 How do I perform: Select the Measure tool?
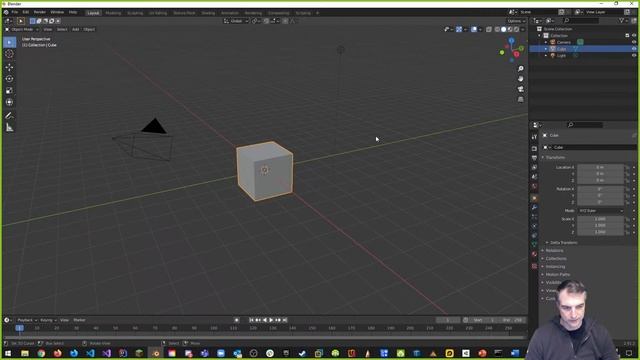9,128
